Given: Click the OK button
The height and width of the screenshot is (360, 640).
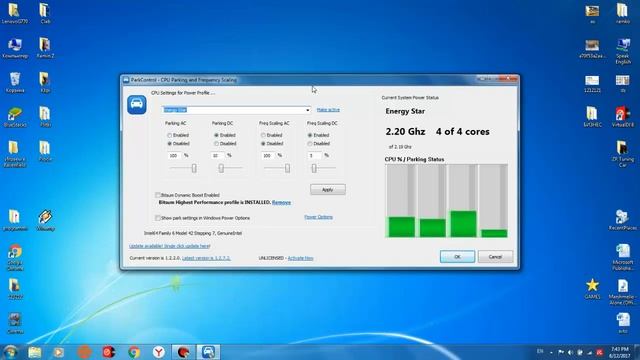Looking at the screenshot, I should [457, 257].
